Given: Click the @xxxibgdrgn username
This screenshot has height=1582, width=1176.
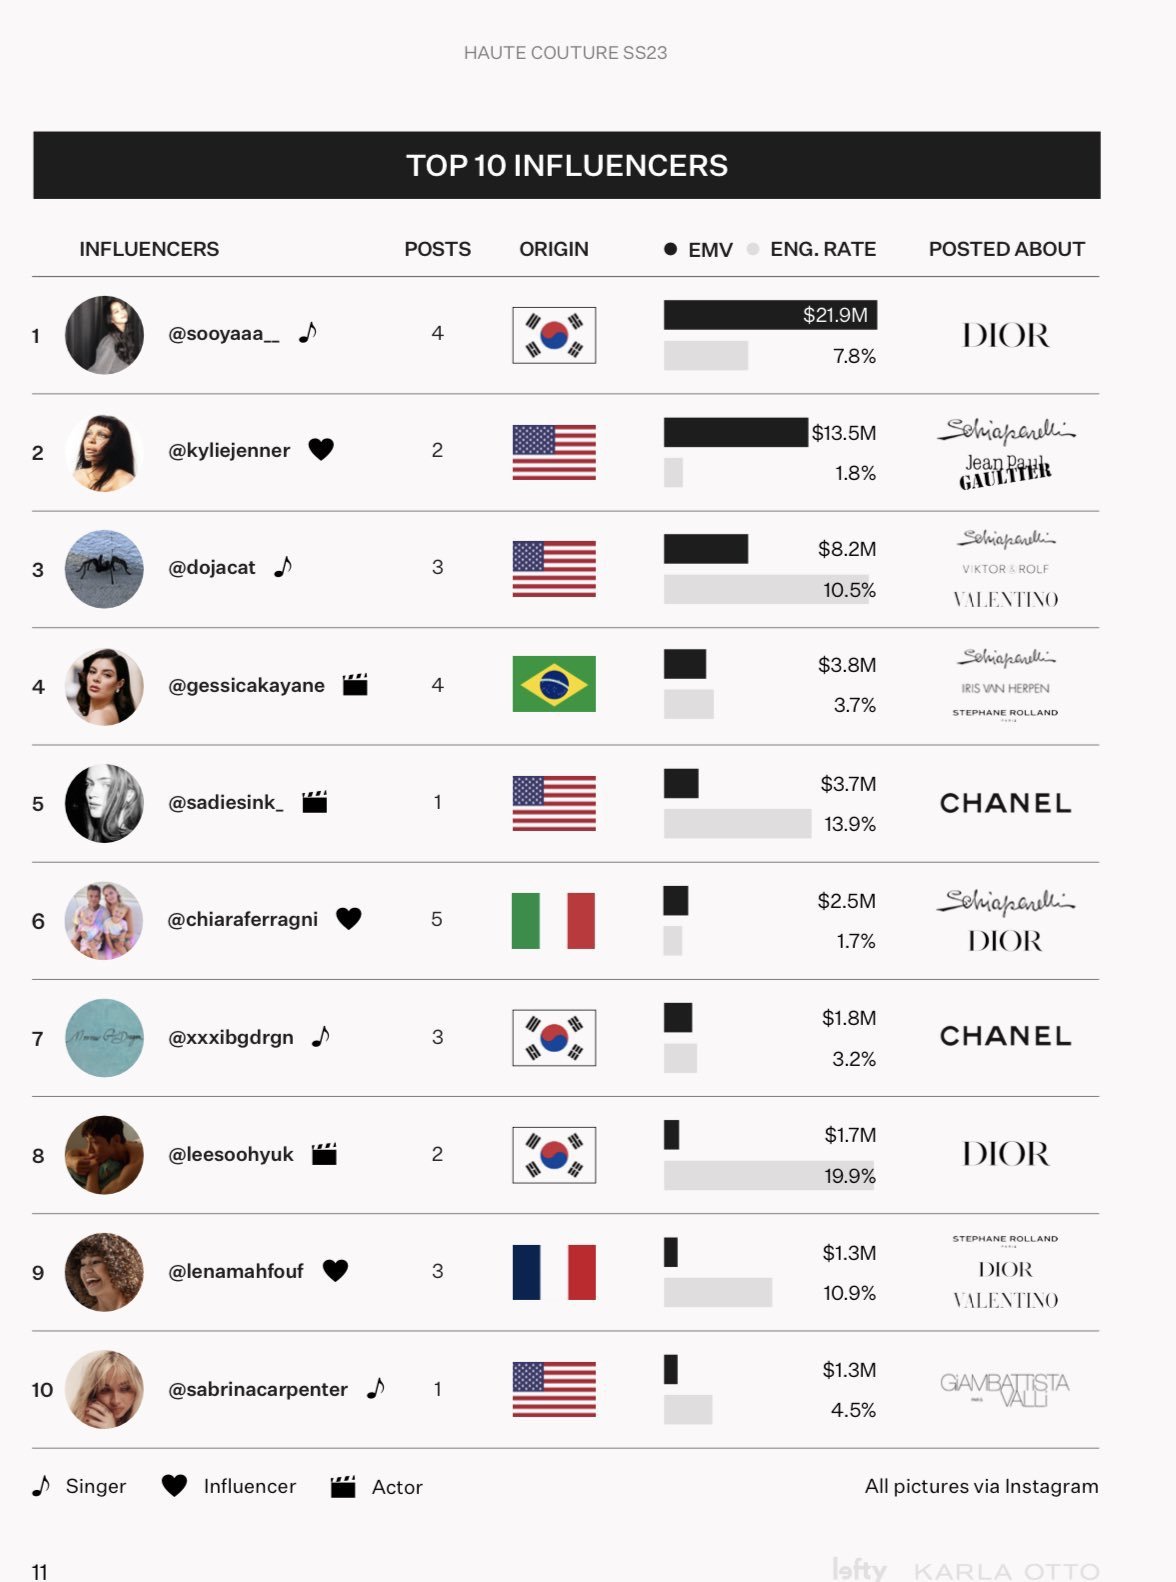Looking at the screenshot, I should pos(231,1037).
